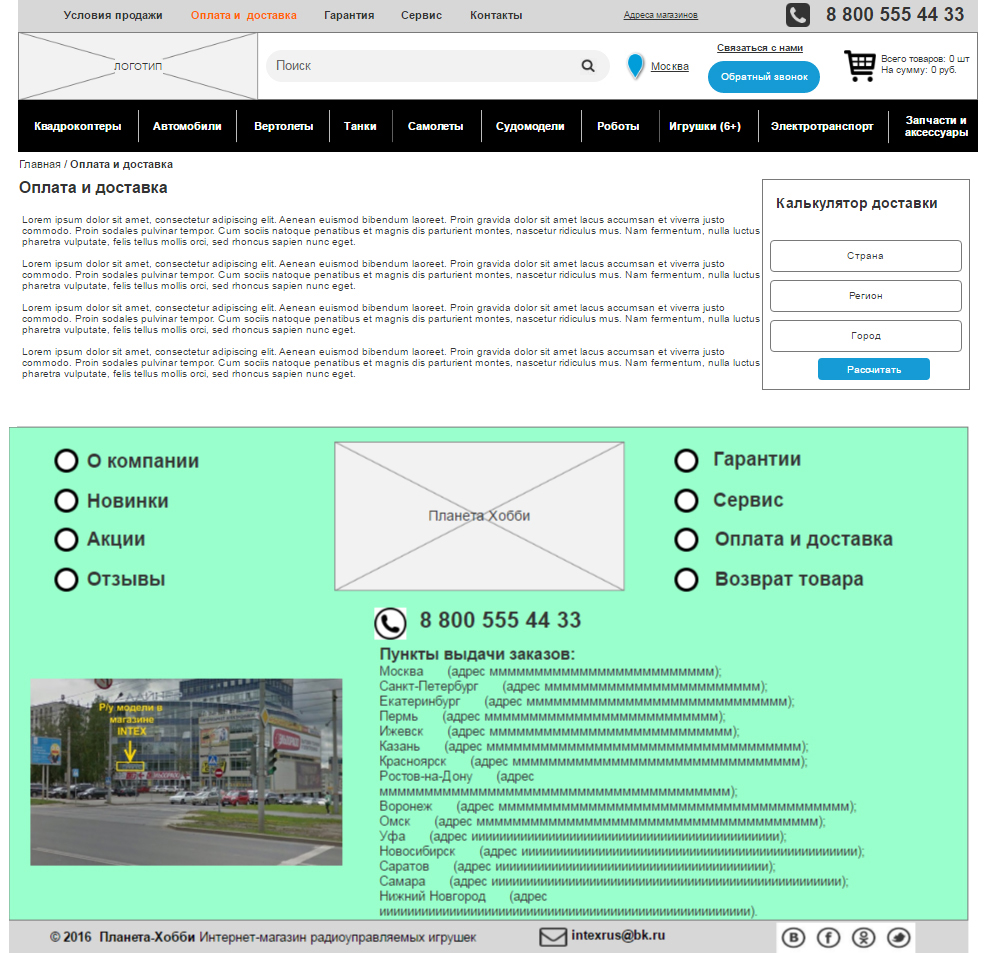
Task: Open the Автомобили category
Action: coord(187,126)
